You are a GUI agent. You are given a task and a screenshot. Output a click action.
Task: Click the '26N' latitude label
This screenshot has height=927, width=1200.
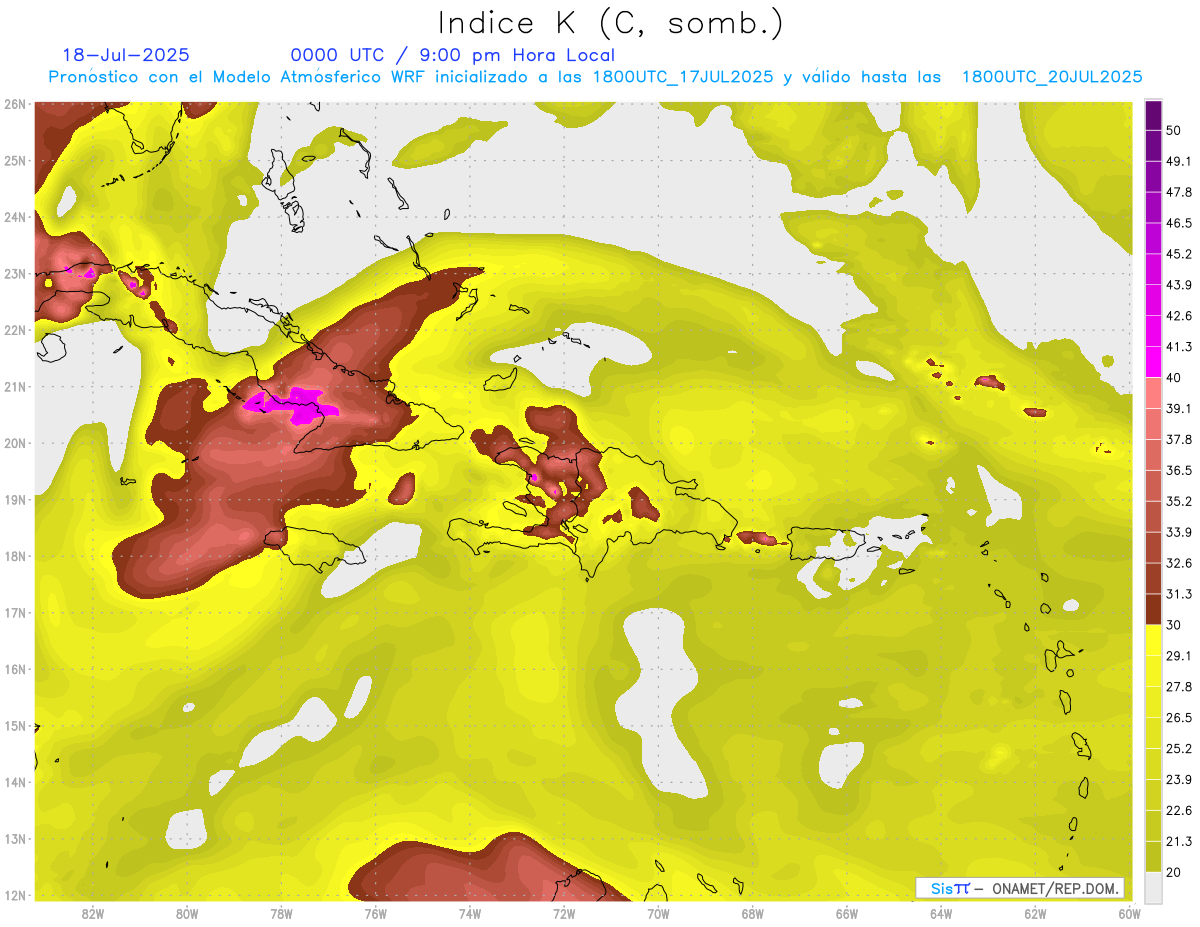coord(15,104)
